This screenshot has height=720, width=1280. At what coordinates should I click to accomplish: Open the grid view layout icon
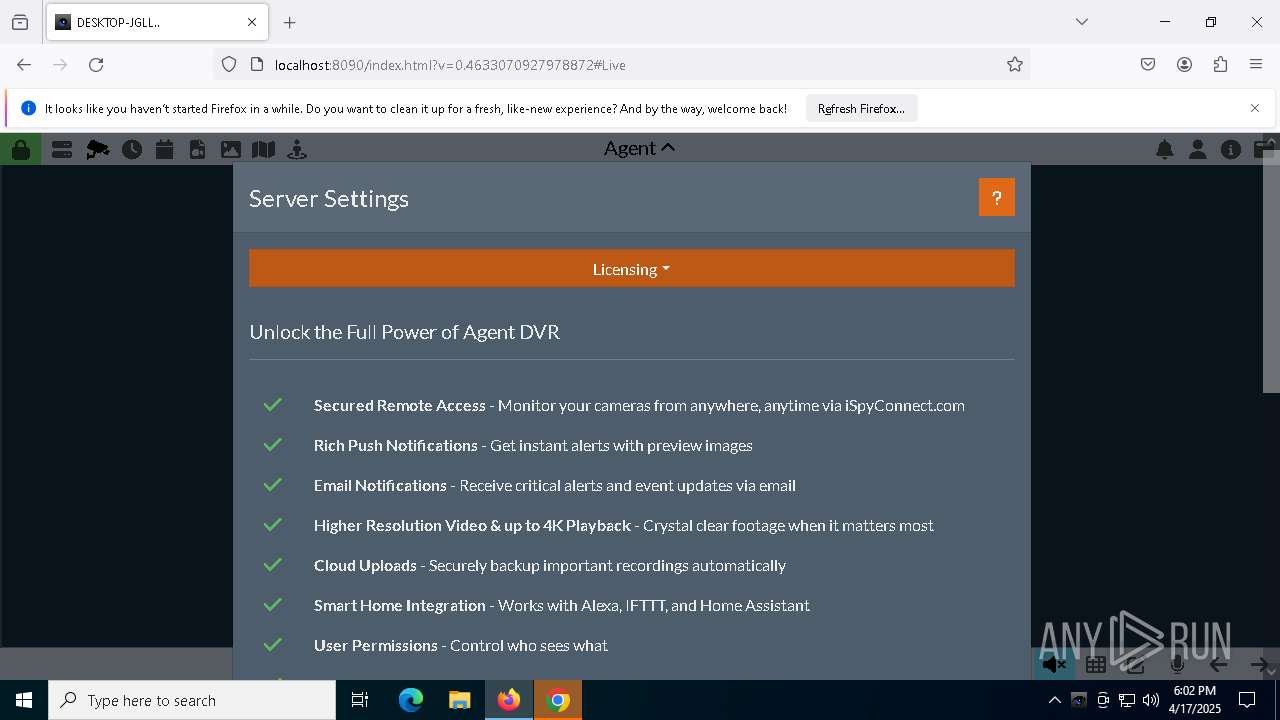point(1096,664)
